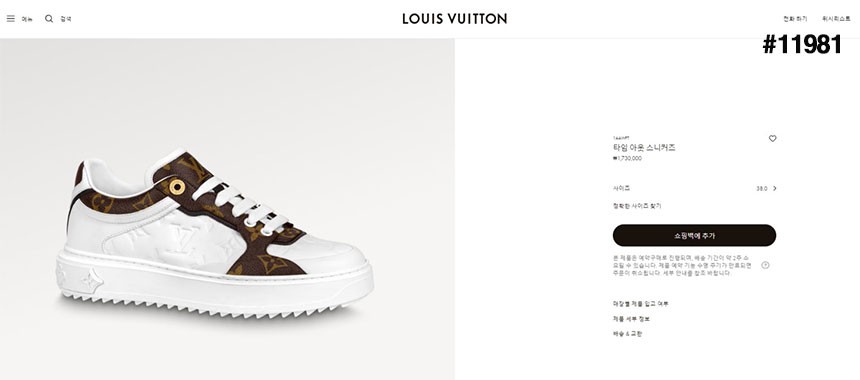
Task: Open the 정확한 사이즈 찾기 size guide link
Action: click(x=637, y=206)
